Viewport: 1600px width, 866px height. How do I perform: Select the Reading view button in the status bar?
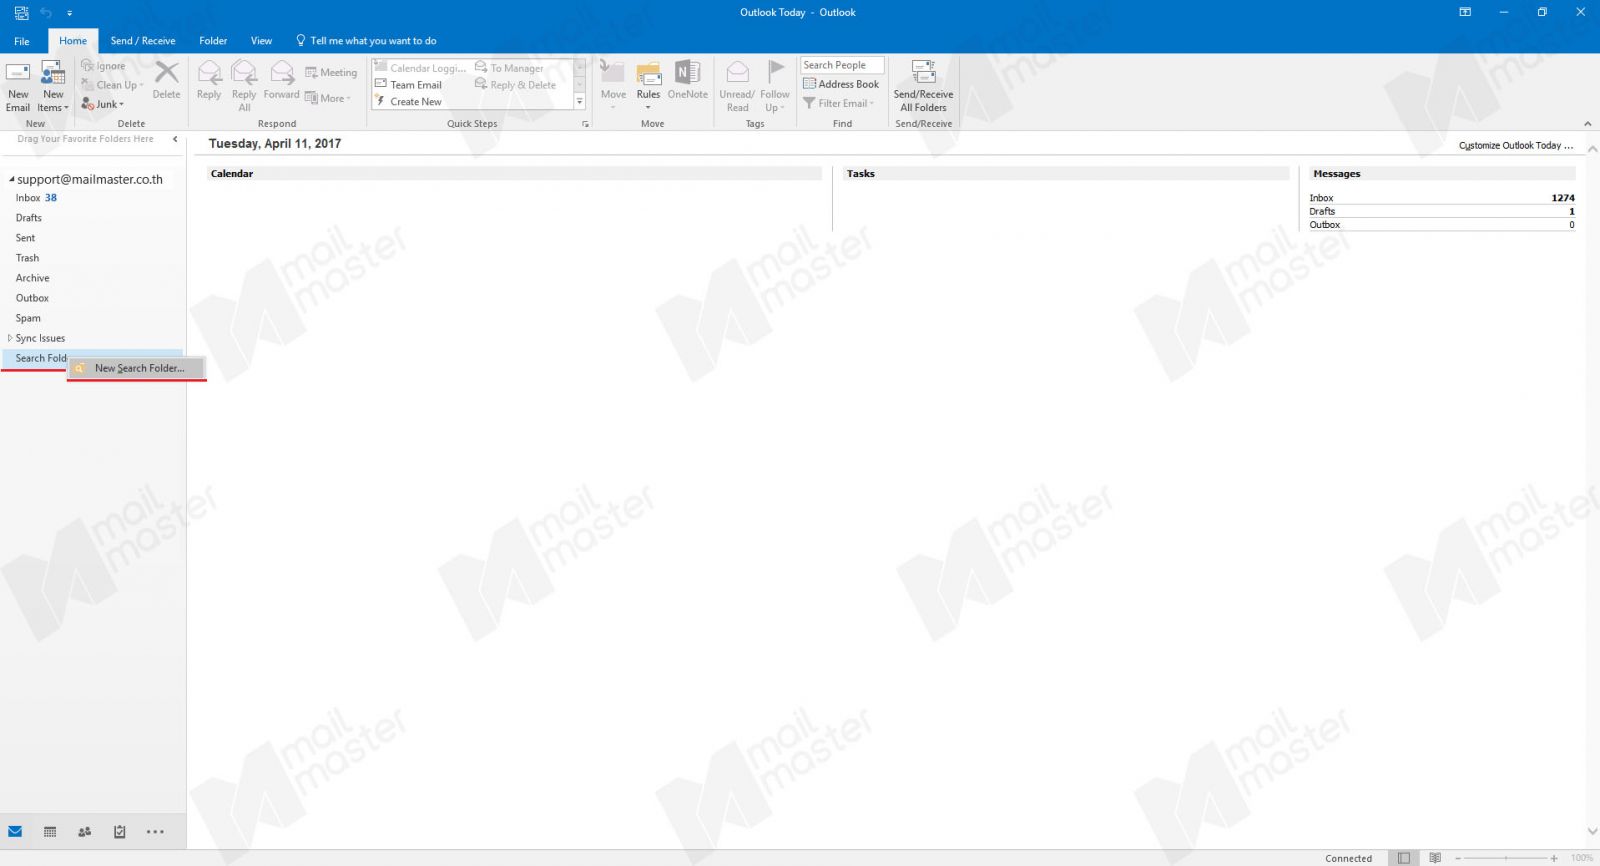1435,858
